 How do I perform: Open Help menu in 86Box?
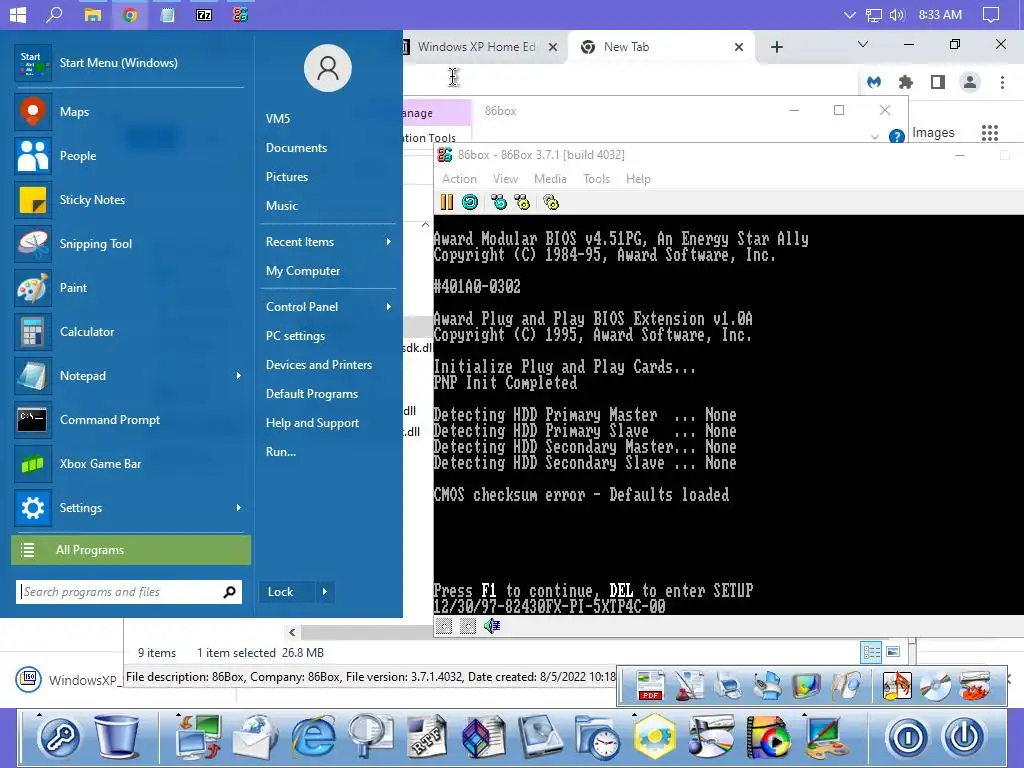tap(638, 179)
